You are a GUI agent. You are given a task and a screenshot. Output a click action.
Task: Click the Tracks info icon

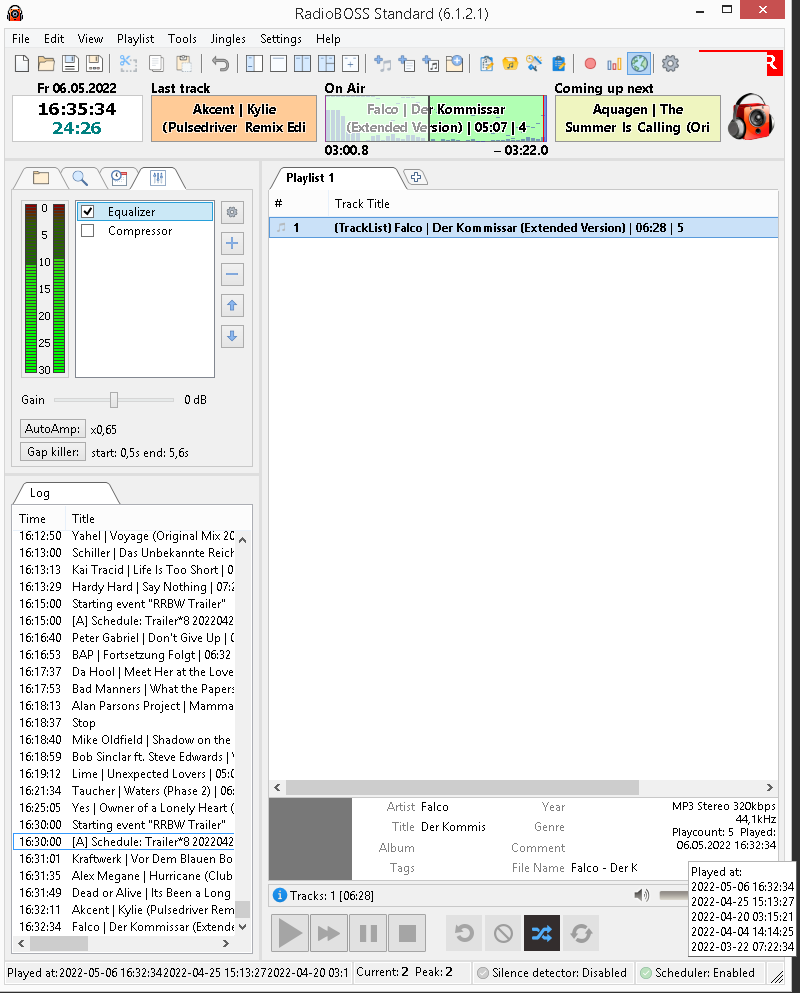click(279, 895)
